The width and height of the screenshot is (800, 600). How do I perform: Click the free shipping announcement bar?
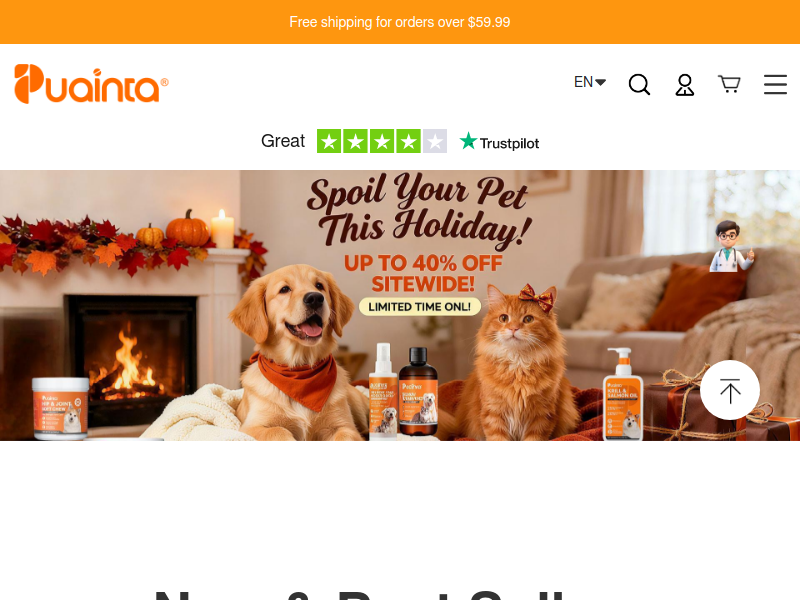coord(400,22)
